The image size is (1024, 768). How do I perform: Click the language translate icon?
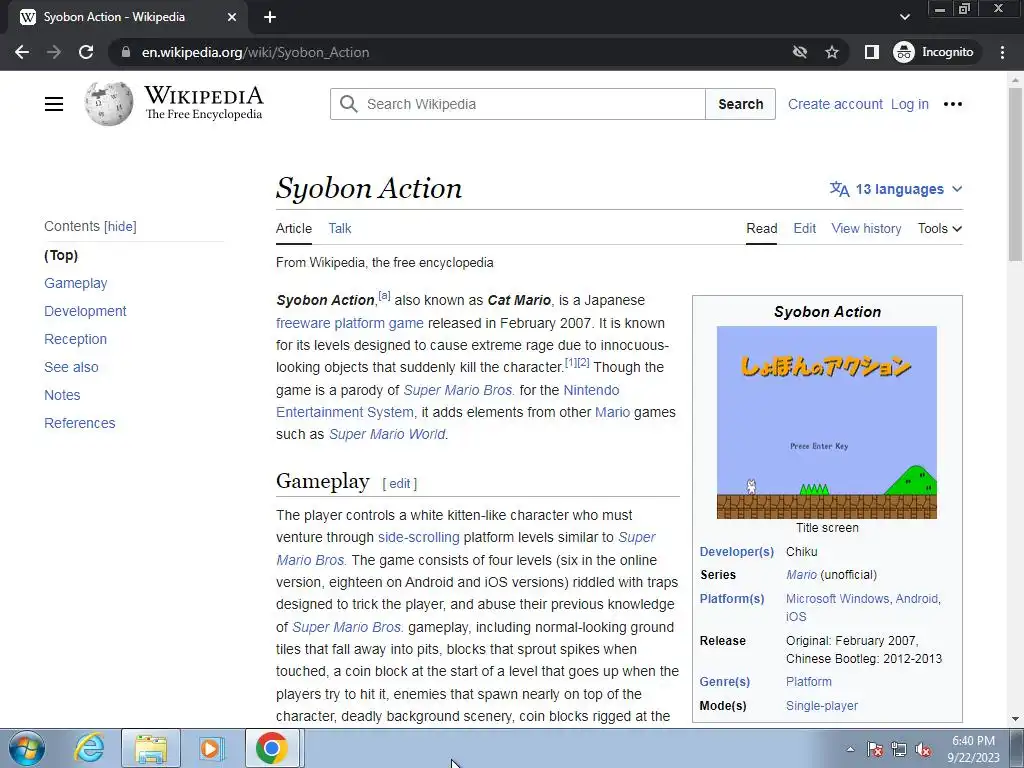coord(839,189)
